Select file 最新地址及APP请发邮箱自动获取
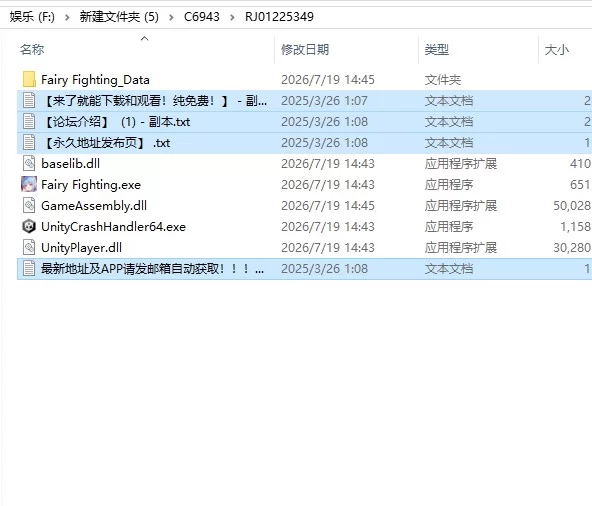This screenshot has height=506, width=592. click(153, 268)
